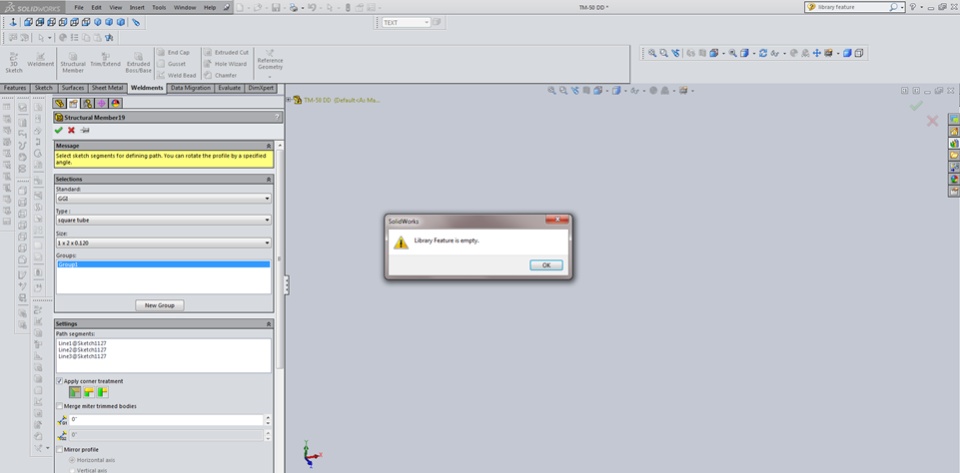The height and width of the screenshot is (473, 960).
Task: Click the Extruded Cut tool
Action: tap(226, 53)
